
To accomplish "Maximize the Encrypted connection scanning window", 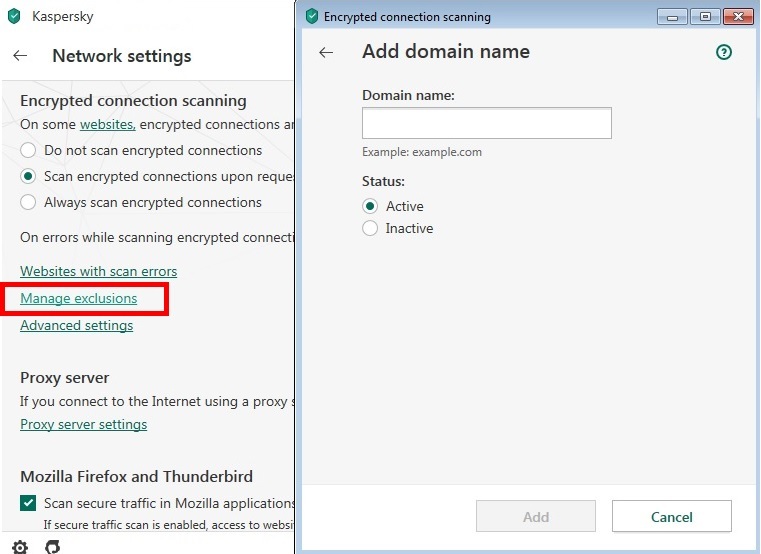I will point(705,17).
